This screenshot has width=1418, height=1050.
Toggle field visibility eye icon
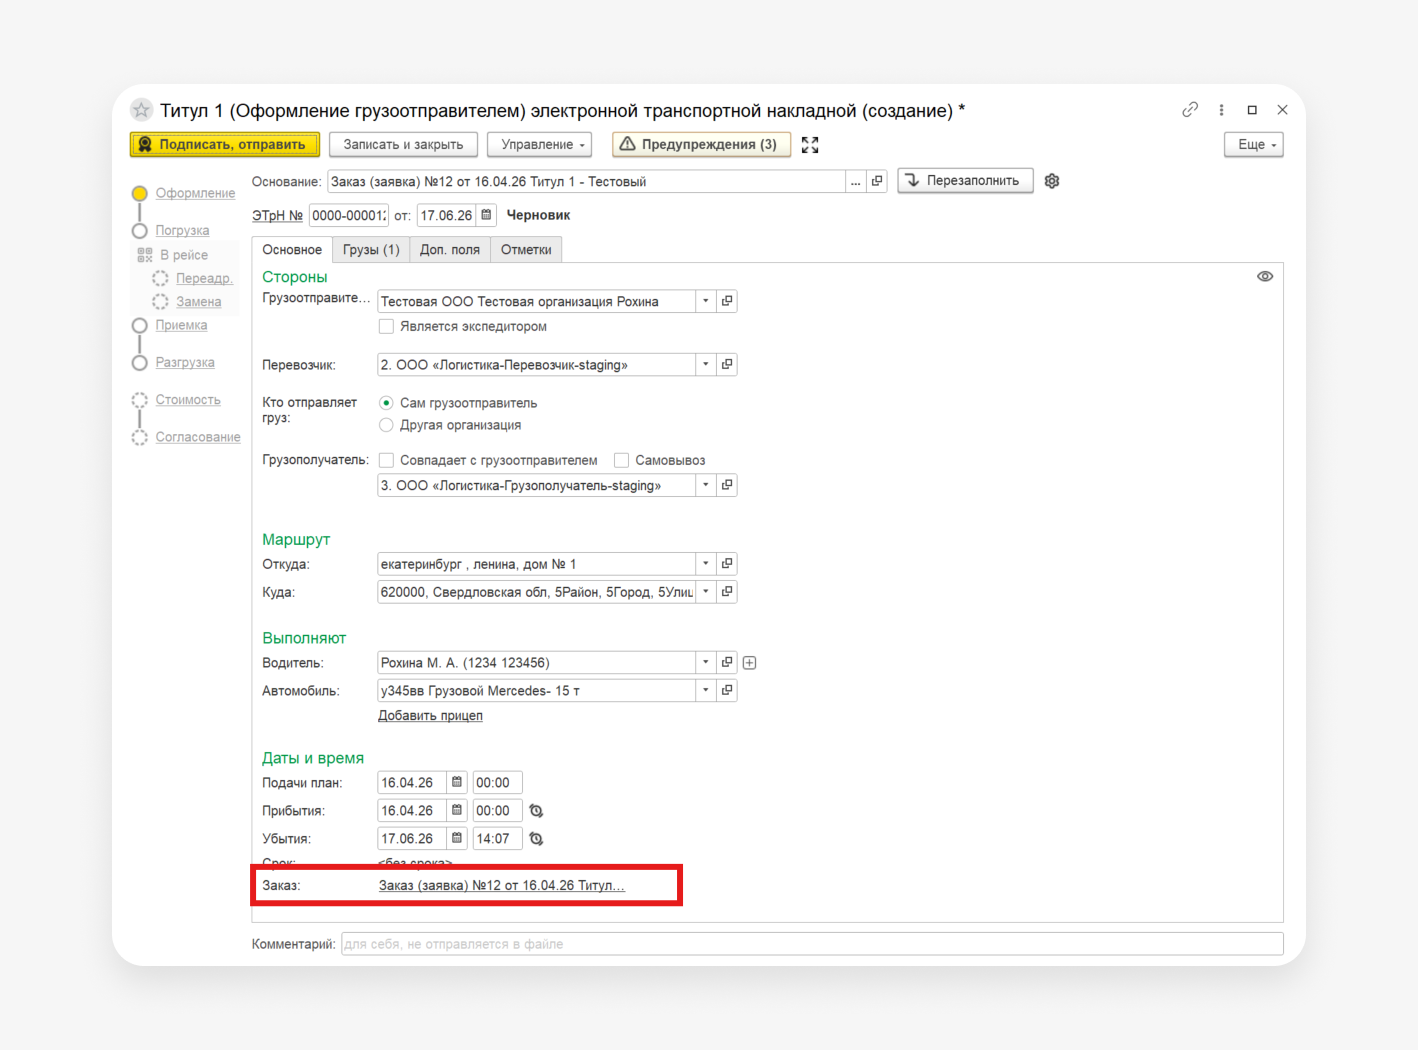[1265, 277]
